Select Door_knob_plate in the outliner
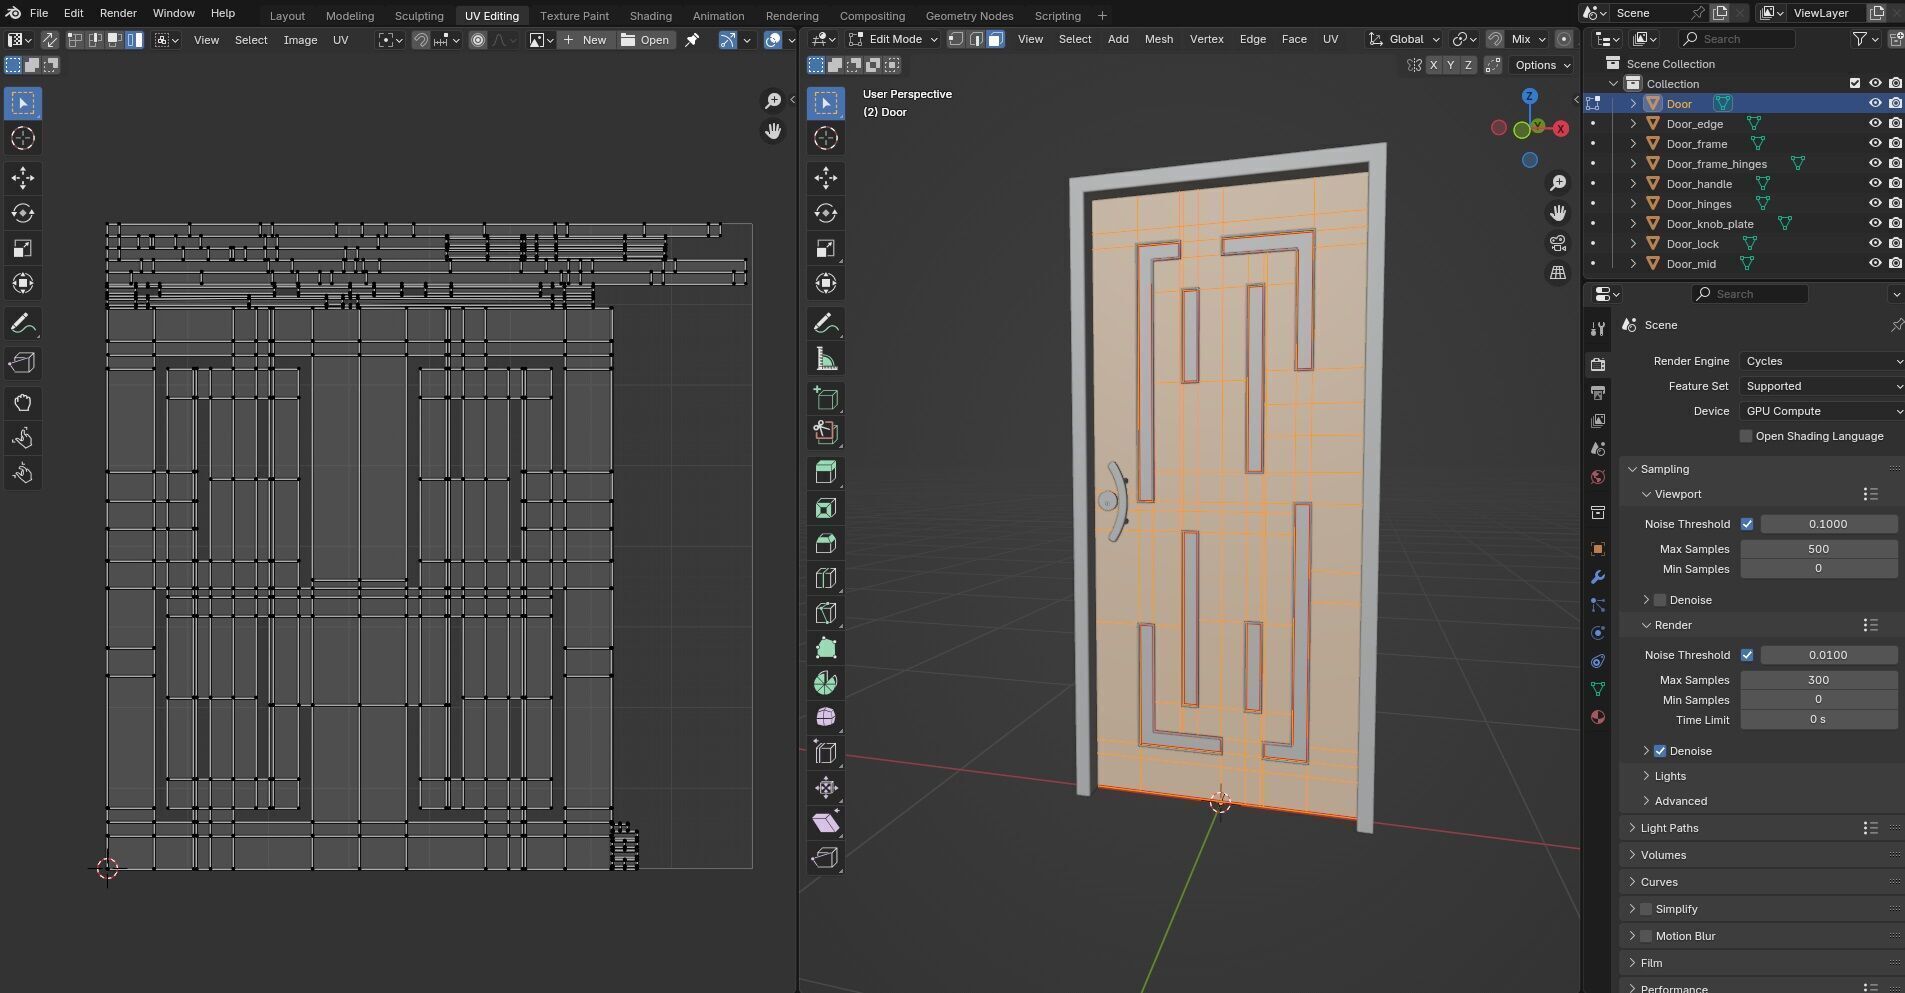This screenshot has height=993, width=1905. coord(1709,224)
